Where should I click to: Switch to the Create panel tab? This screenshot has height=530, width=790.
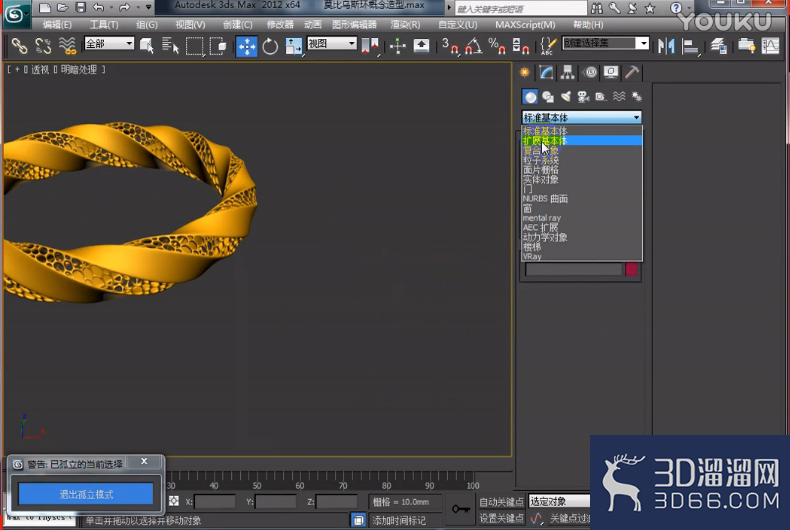tap(525, 73)
